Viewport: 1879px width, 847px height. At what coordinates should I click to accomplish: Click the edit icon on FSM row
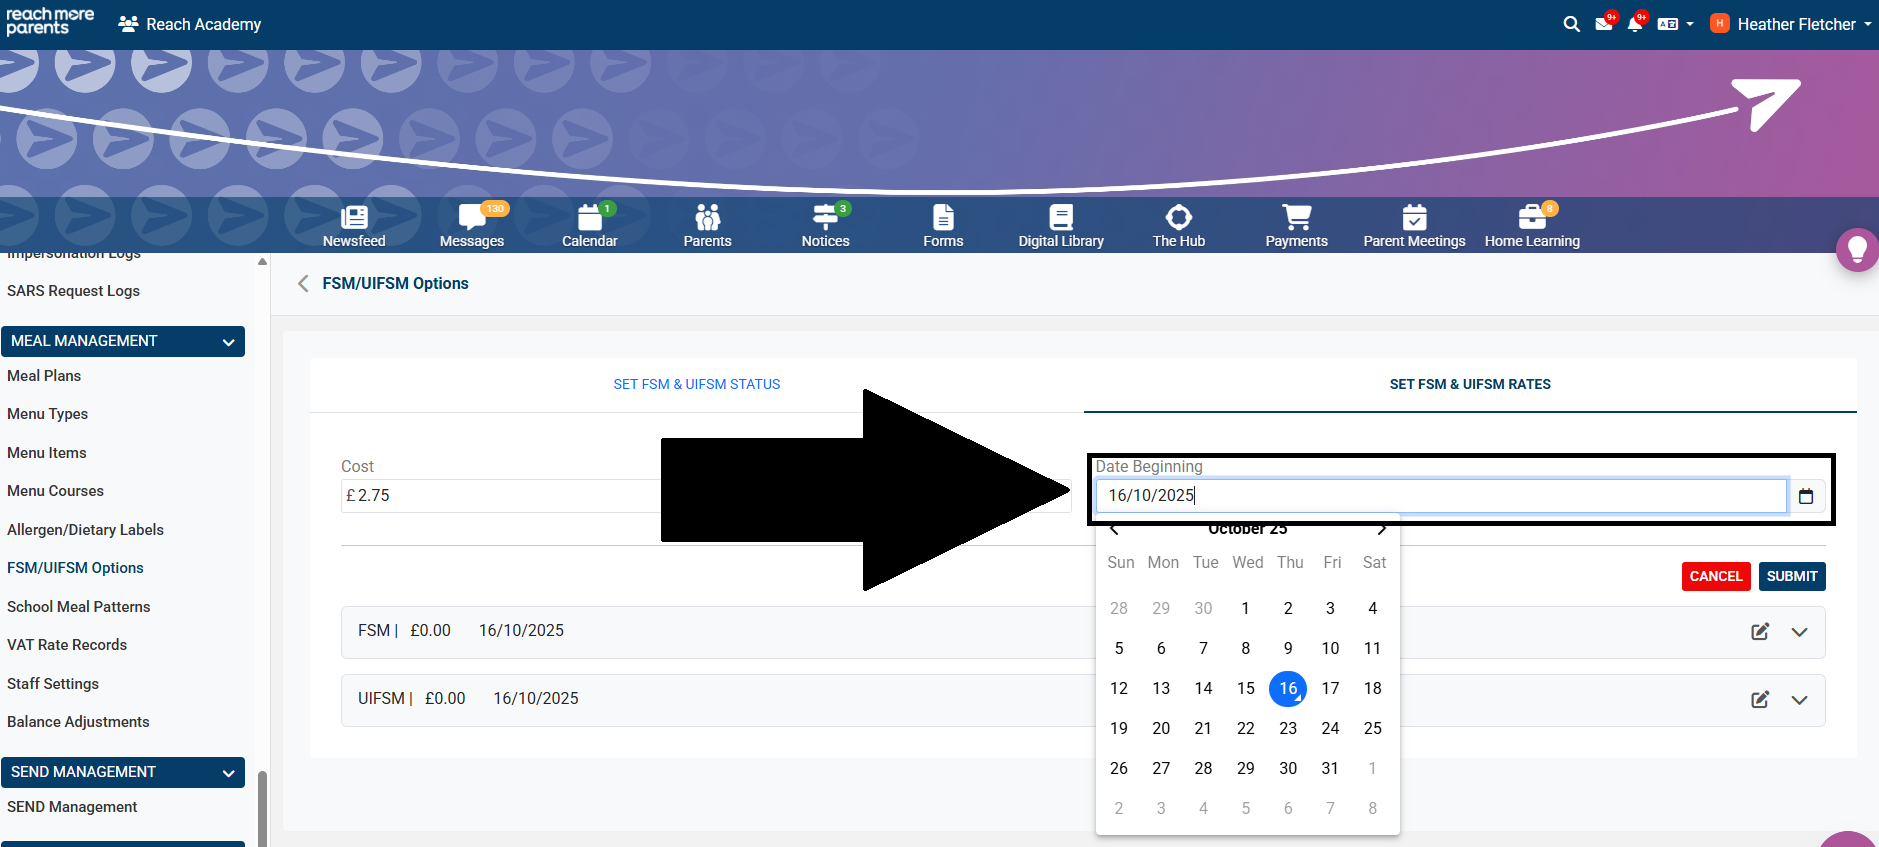1760,632
